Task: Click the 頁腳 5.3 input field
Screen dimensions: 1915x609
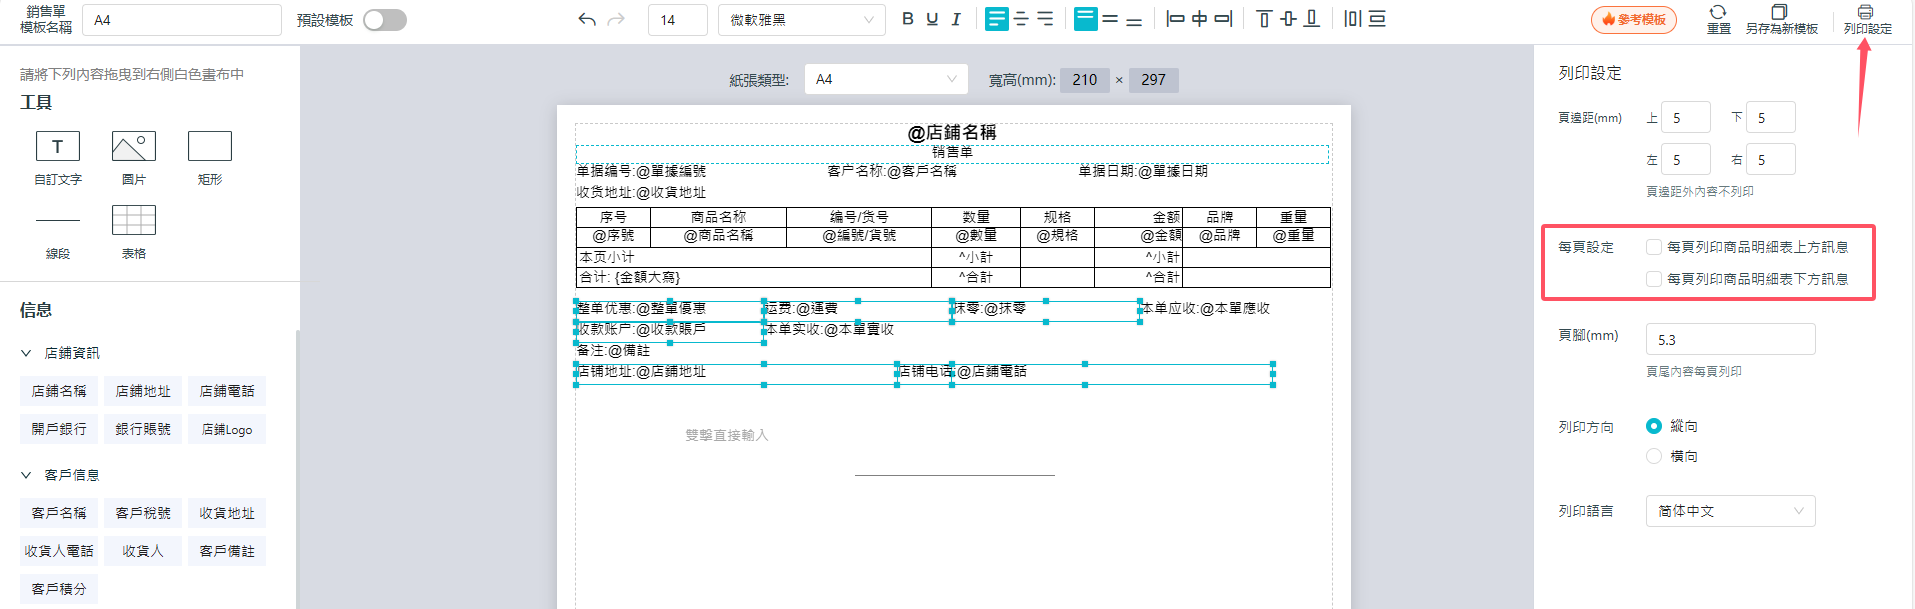Action: (x=1730, y=340)
